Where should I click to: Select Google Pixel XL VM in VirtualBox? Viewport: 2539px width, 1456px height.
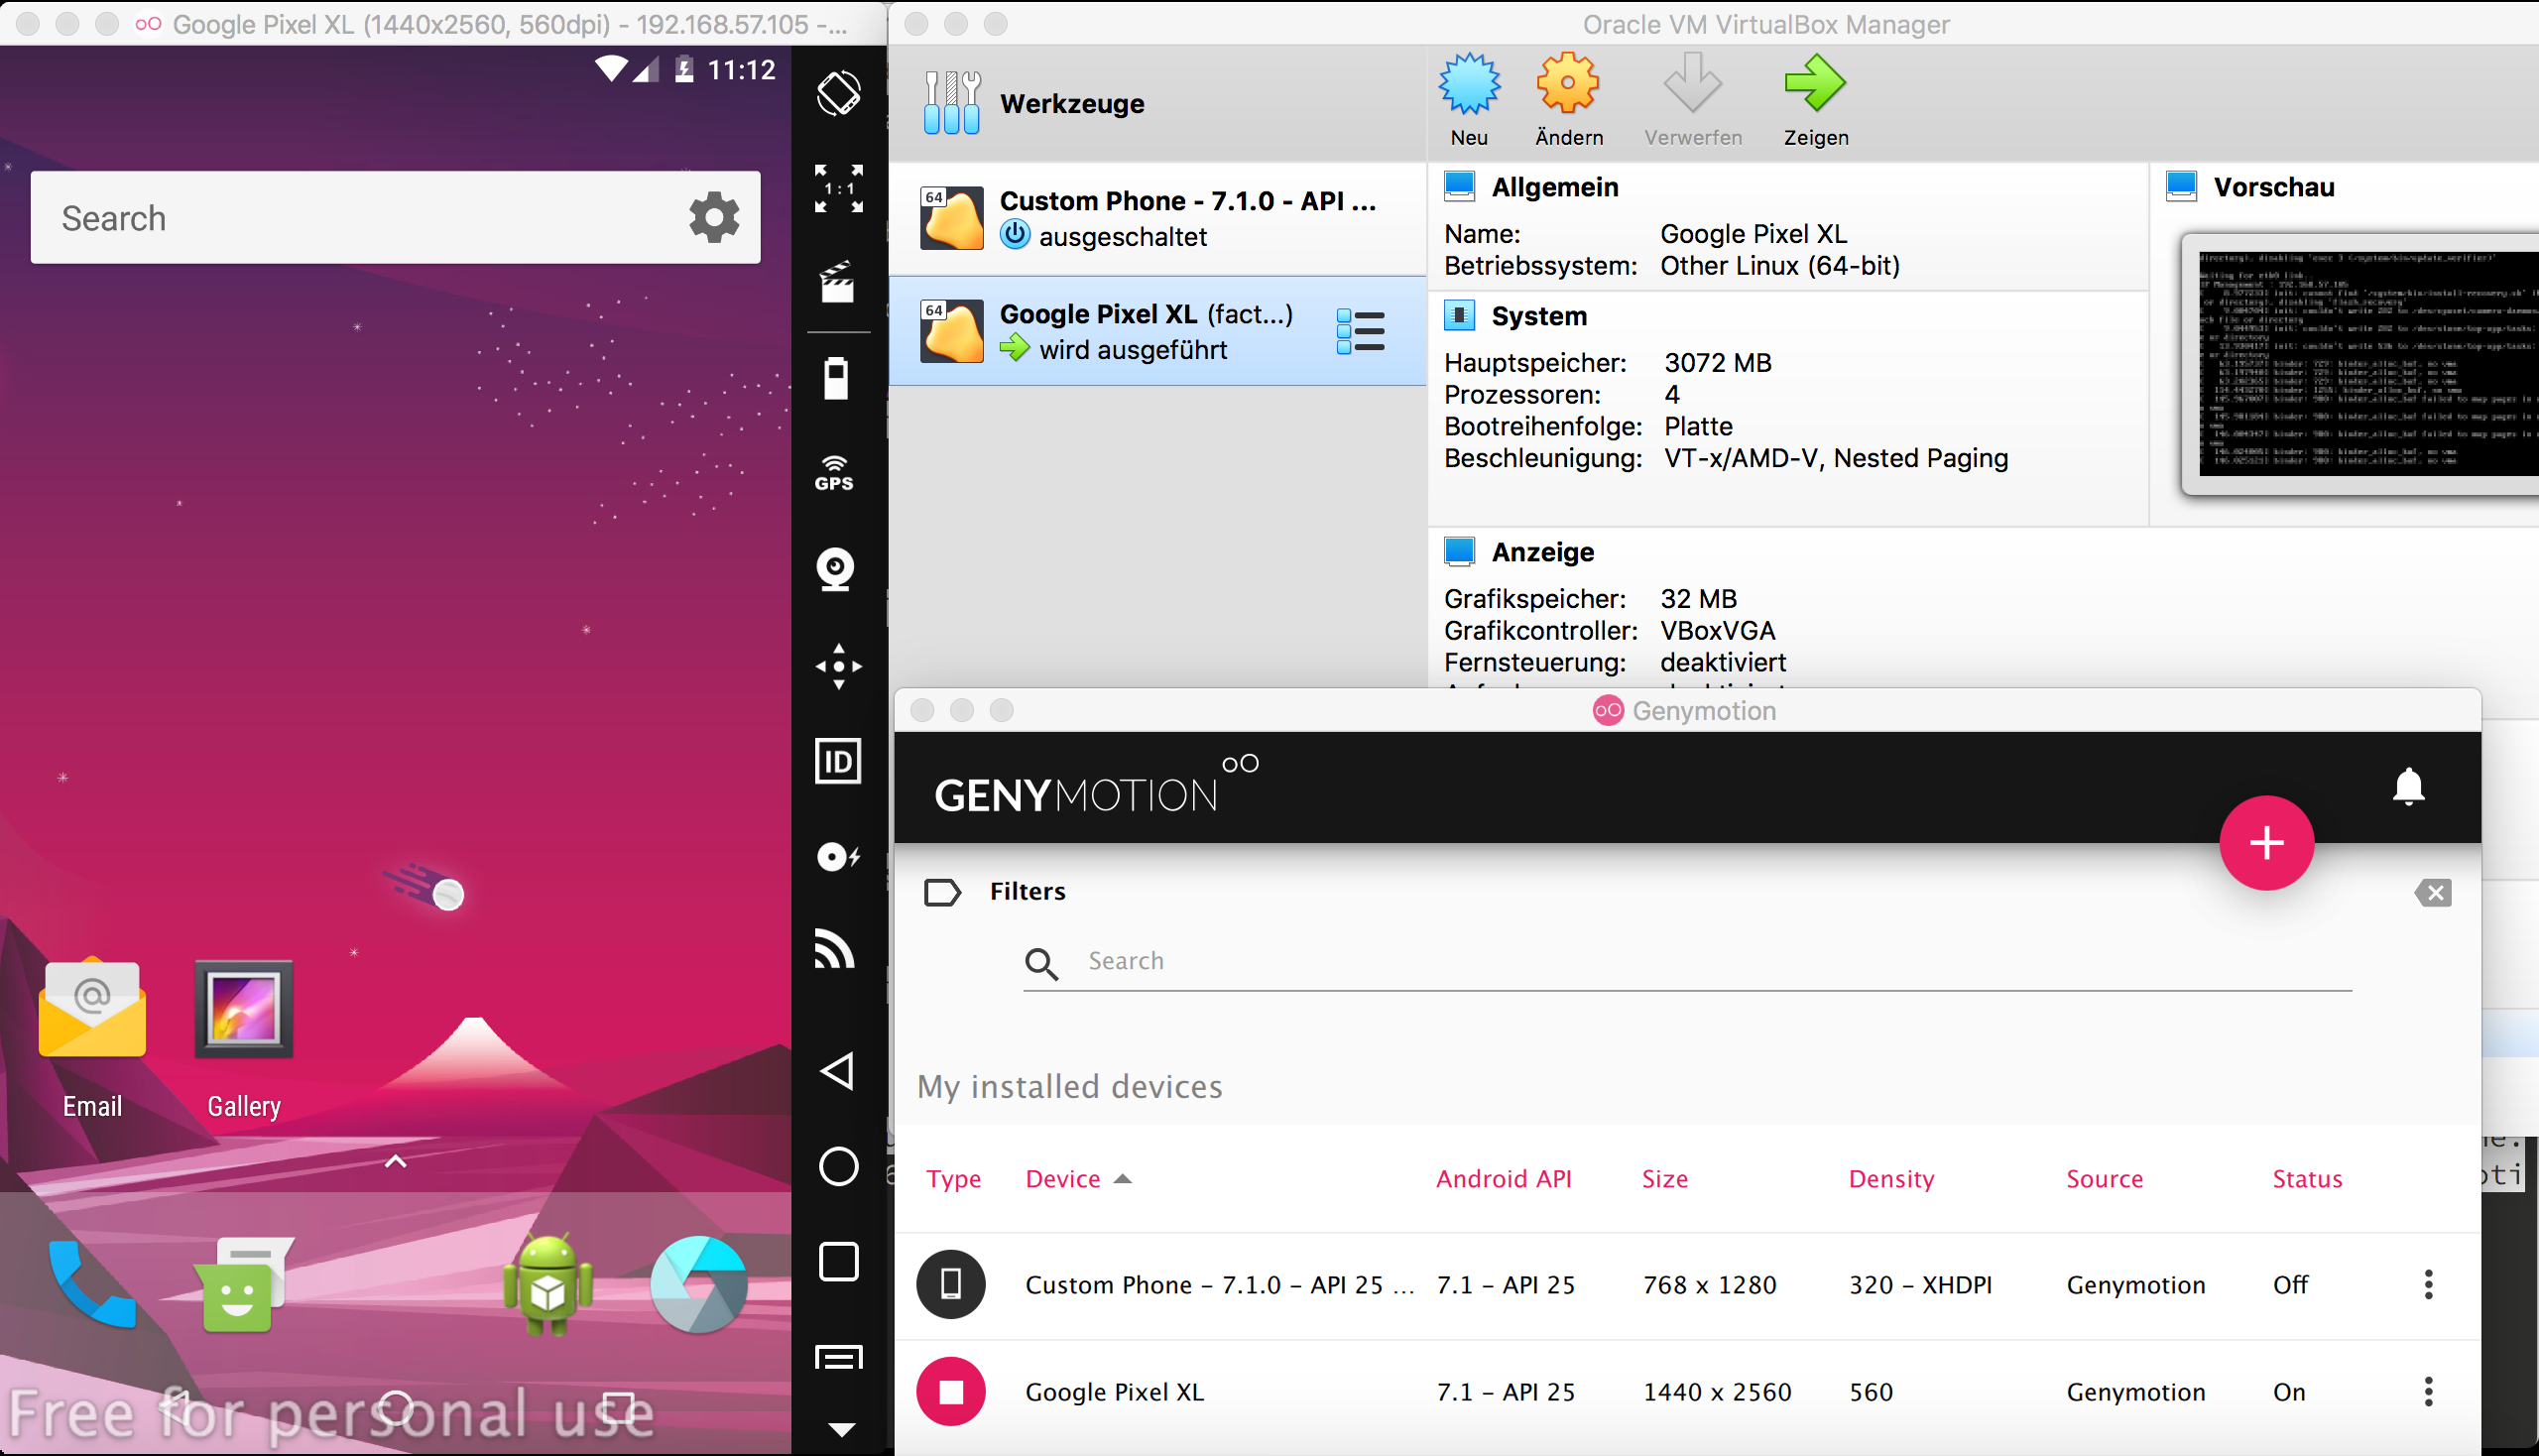pyautogui.click(x=1157, y=332)
